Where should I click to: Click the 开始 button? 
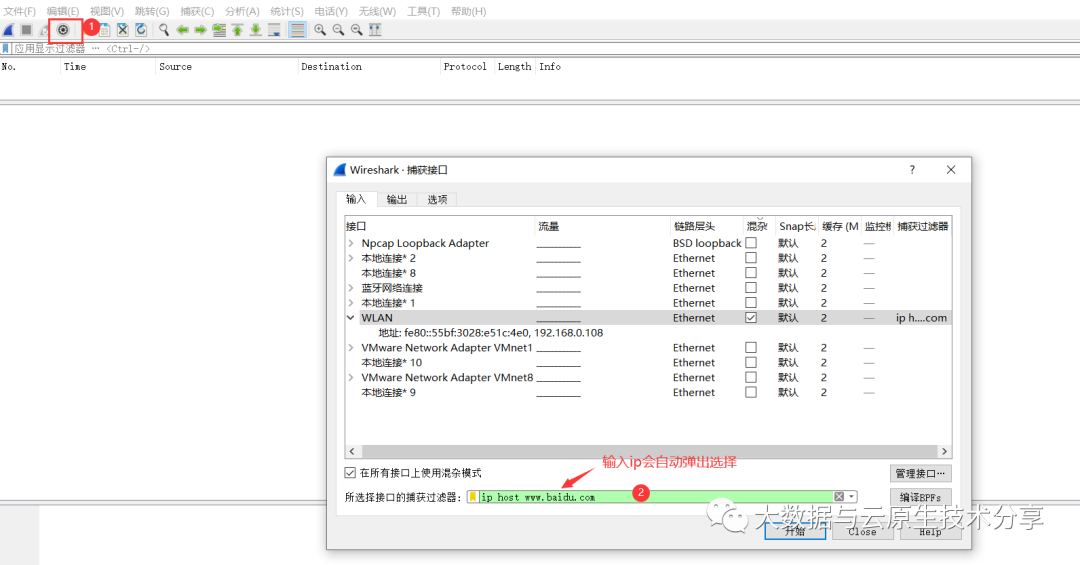[x=795, y=531]
